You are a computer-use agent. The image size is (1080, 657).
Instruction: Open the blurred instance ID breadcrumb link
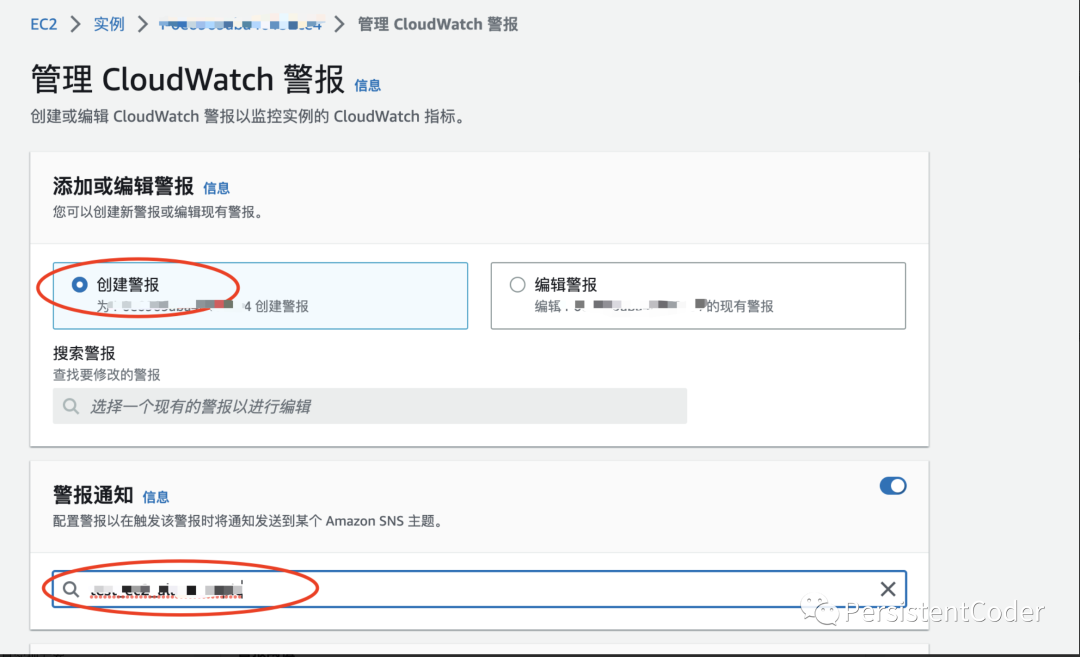(240, 24)
